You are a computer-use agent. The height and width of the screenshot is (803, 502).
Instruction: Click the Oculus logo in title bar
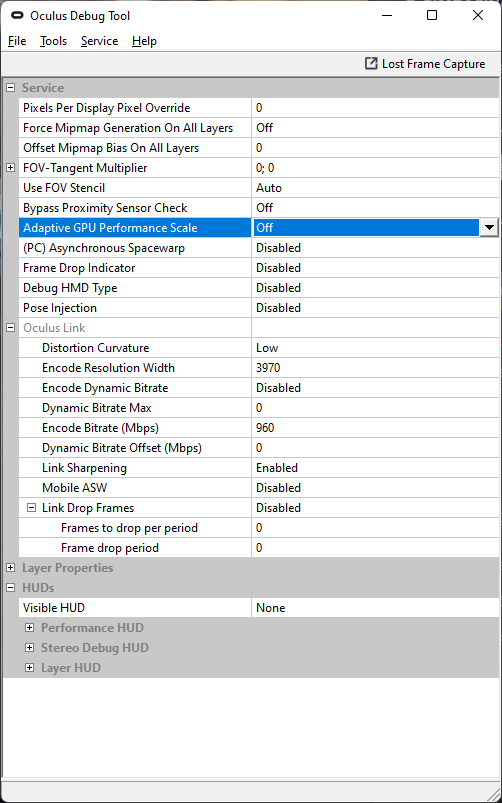point(16,16)
